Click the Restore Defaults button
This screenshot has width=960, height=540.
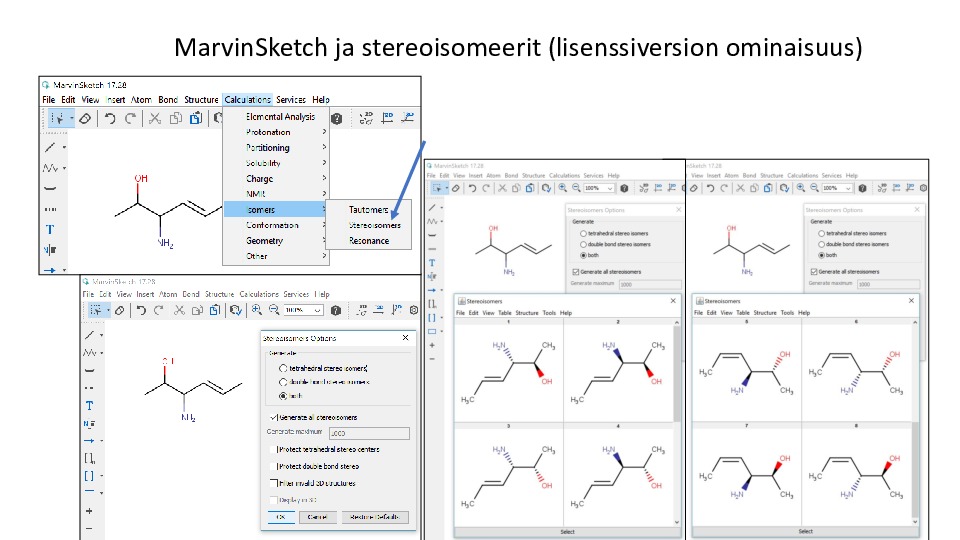(x=375, y=517)
